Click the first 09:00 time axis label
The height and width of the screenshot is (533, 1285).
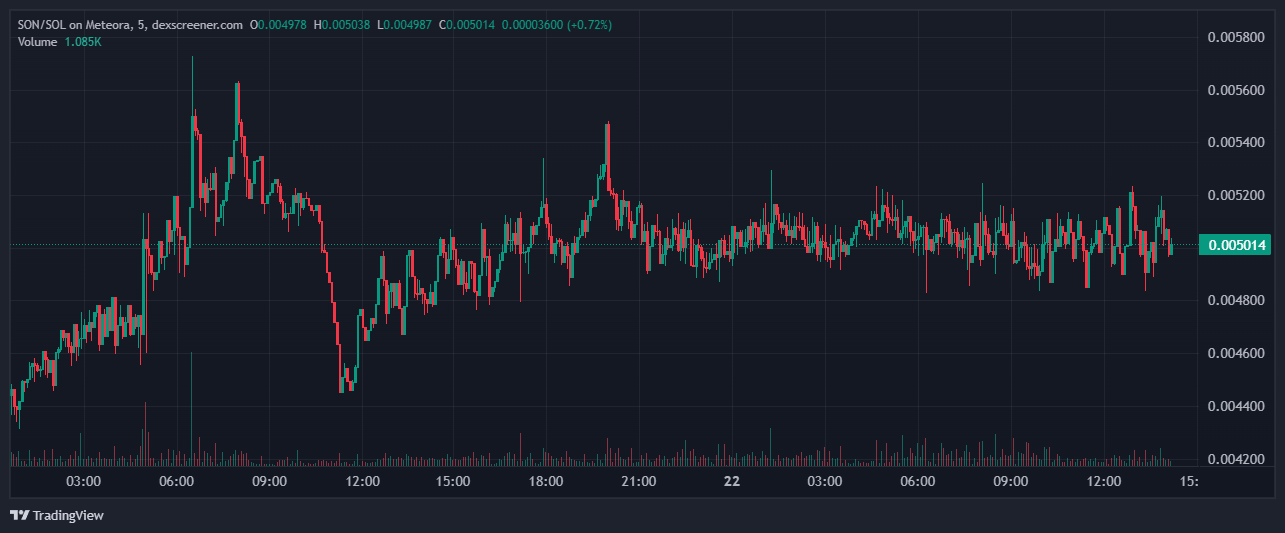[x=269, y=481]
